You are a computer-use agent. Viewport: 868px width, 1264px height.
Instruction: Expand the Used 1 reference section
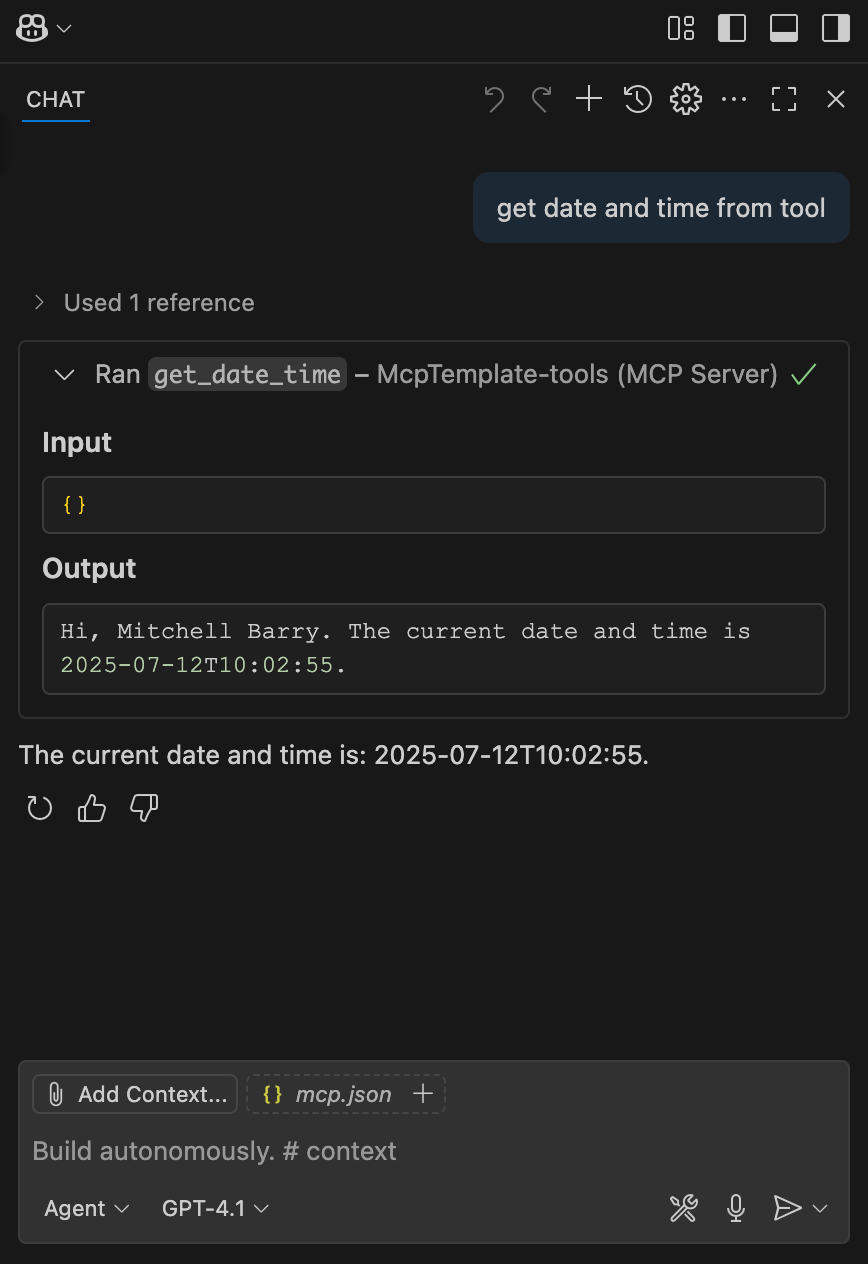coord(144,302)
